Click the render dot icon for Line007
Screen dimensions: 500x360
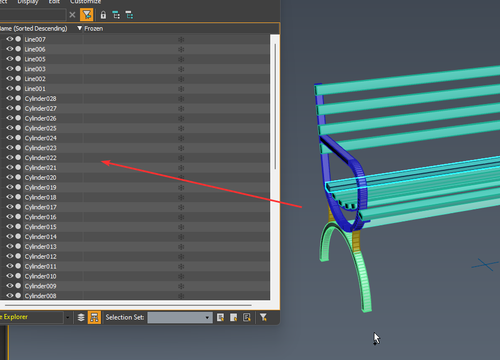coord(18,39)
